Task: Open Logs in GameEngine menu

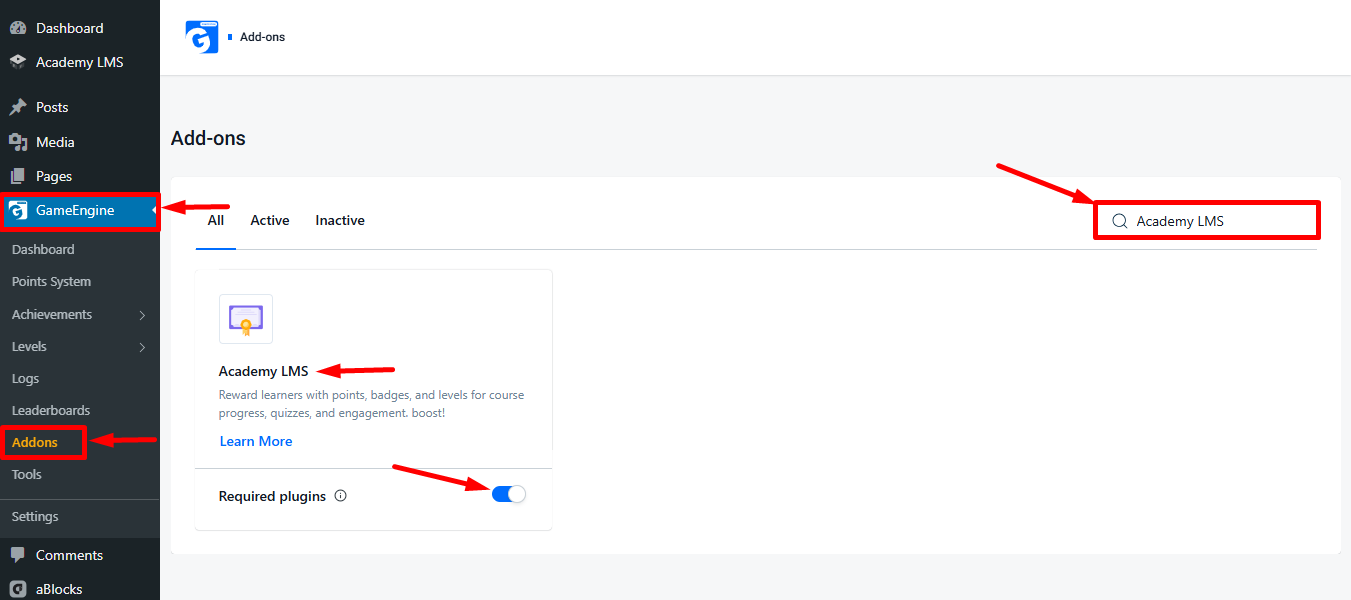Action: 26,378
